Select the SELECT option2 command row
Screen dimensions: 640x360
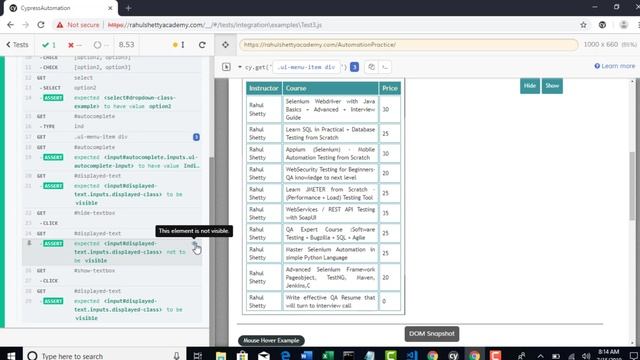pyautogui.click(x=112, y=88)
